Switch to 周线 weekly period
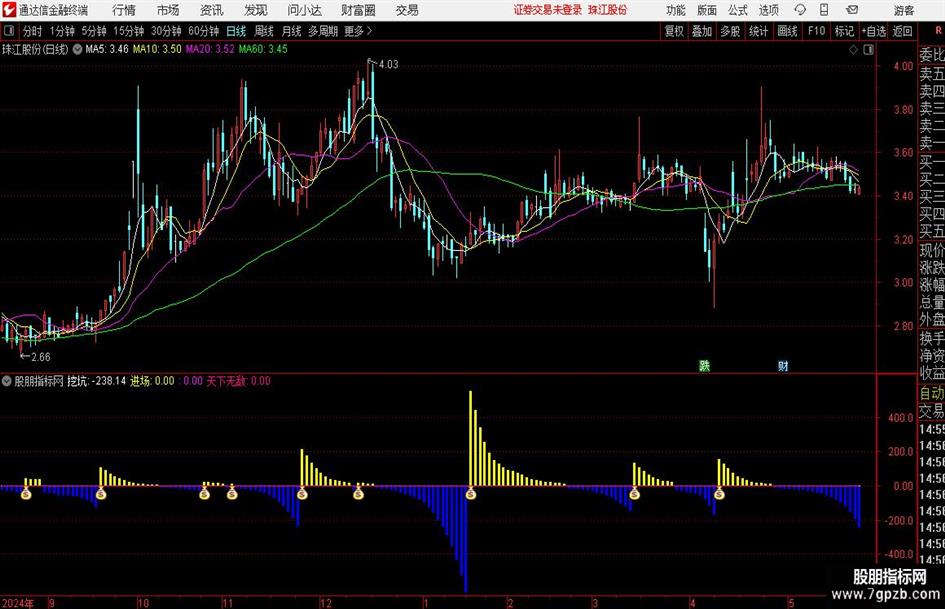 pyautogui.click(x=264, y=31)
